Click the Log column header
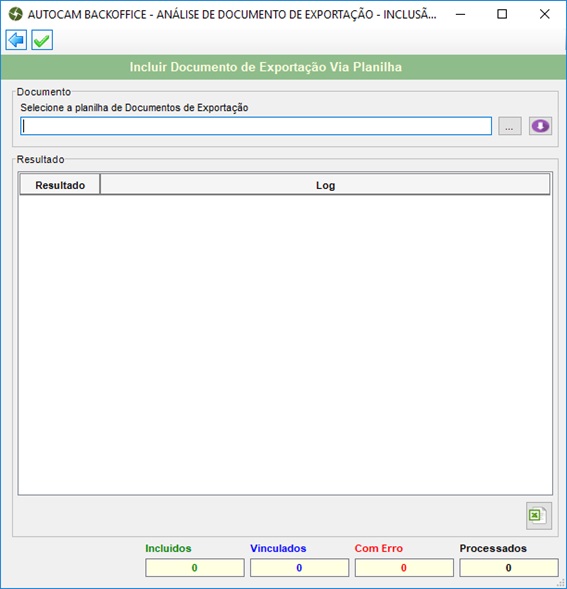567x589 pixels. (x=325, y=185)
